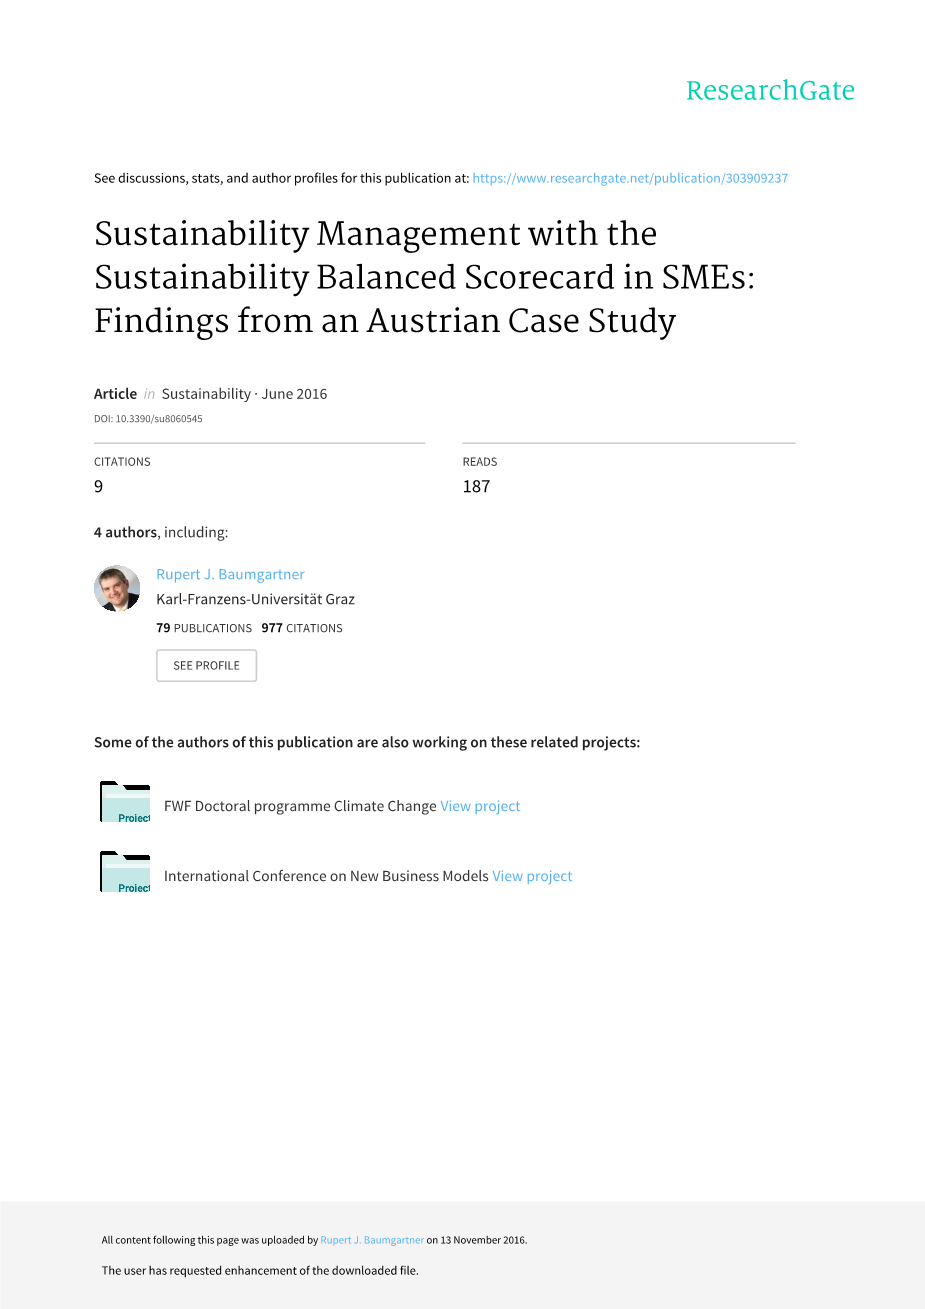925x1309 pixels.
Task: Click the uploader name link in footer
Action: (372, 1240)
